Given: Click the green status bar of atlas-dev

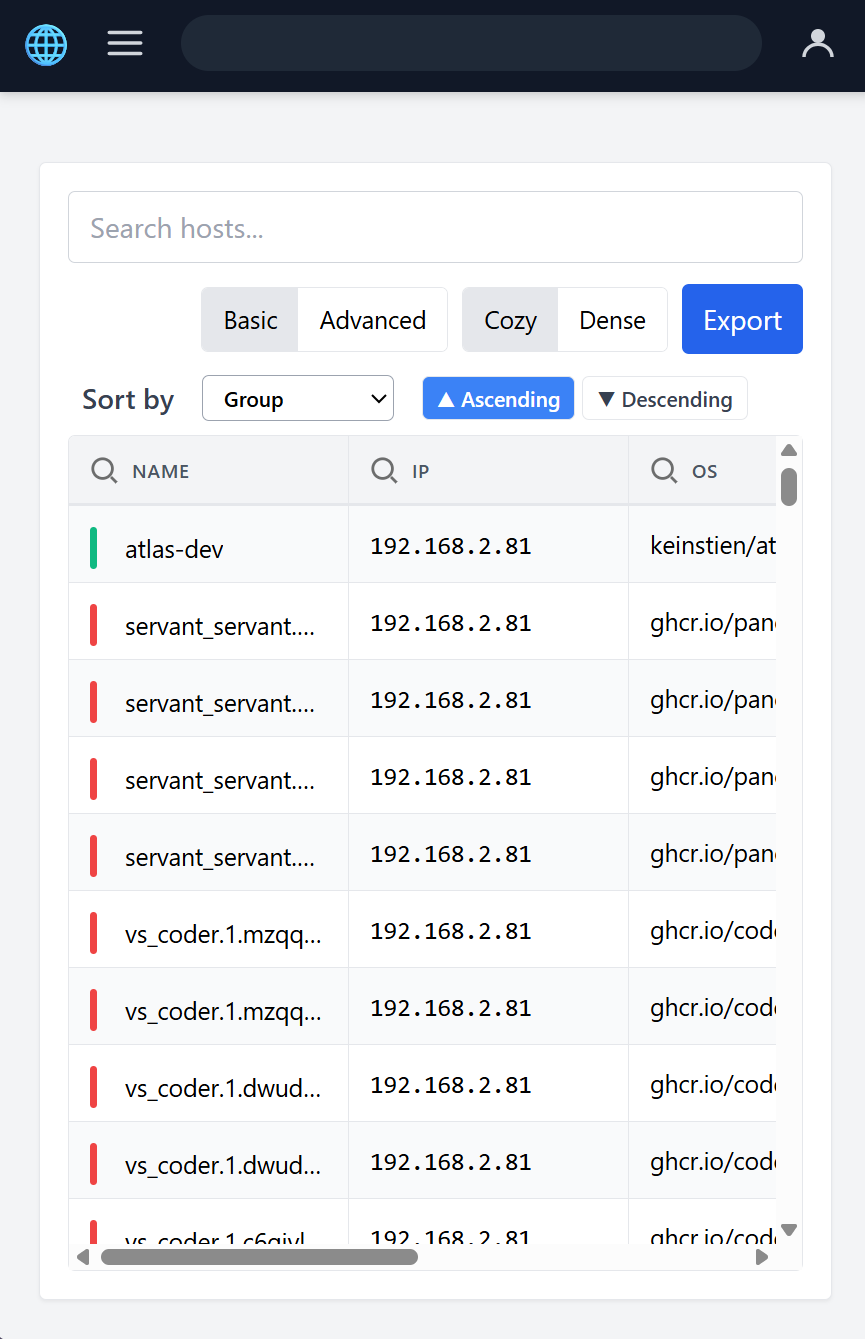Looking at the screenshot, I should [x=93, y=548].
